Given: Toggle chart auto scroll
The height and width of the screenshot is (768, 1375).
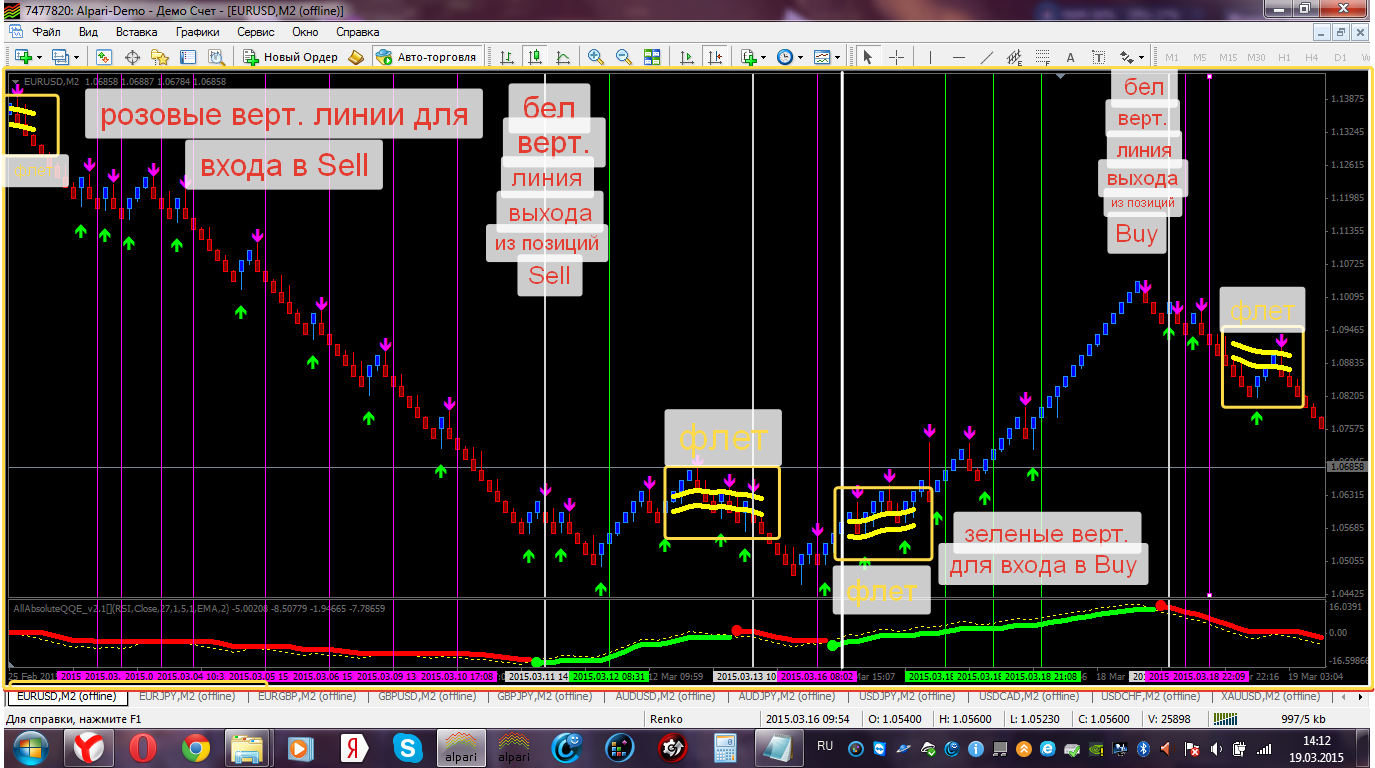Looking at the screenshot, I should (x=687, y=57).
